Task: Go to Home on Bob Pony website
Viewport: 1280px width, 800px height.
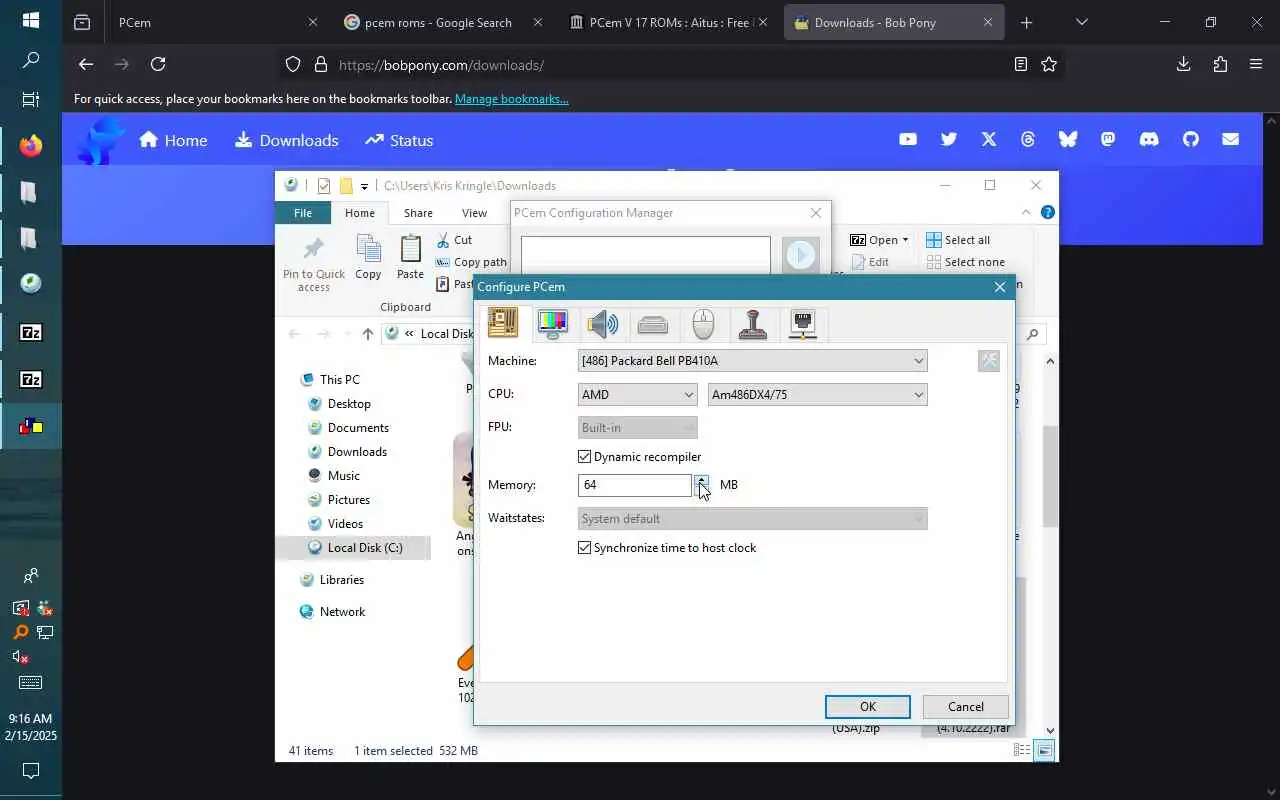Action: click(x=173, y=140)
